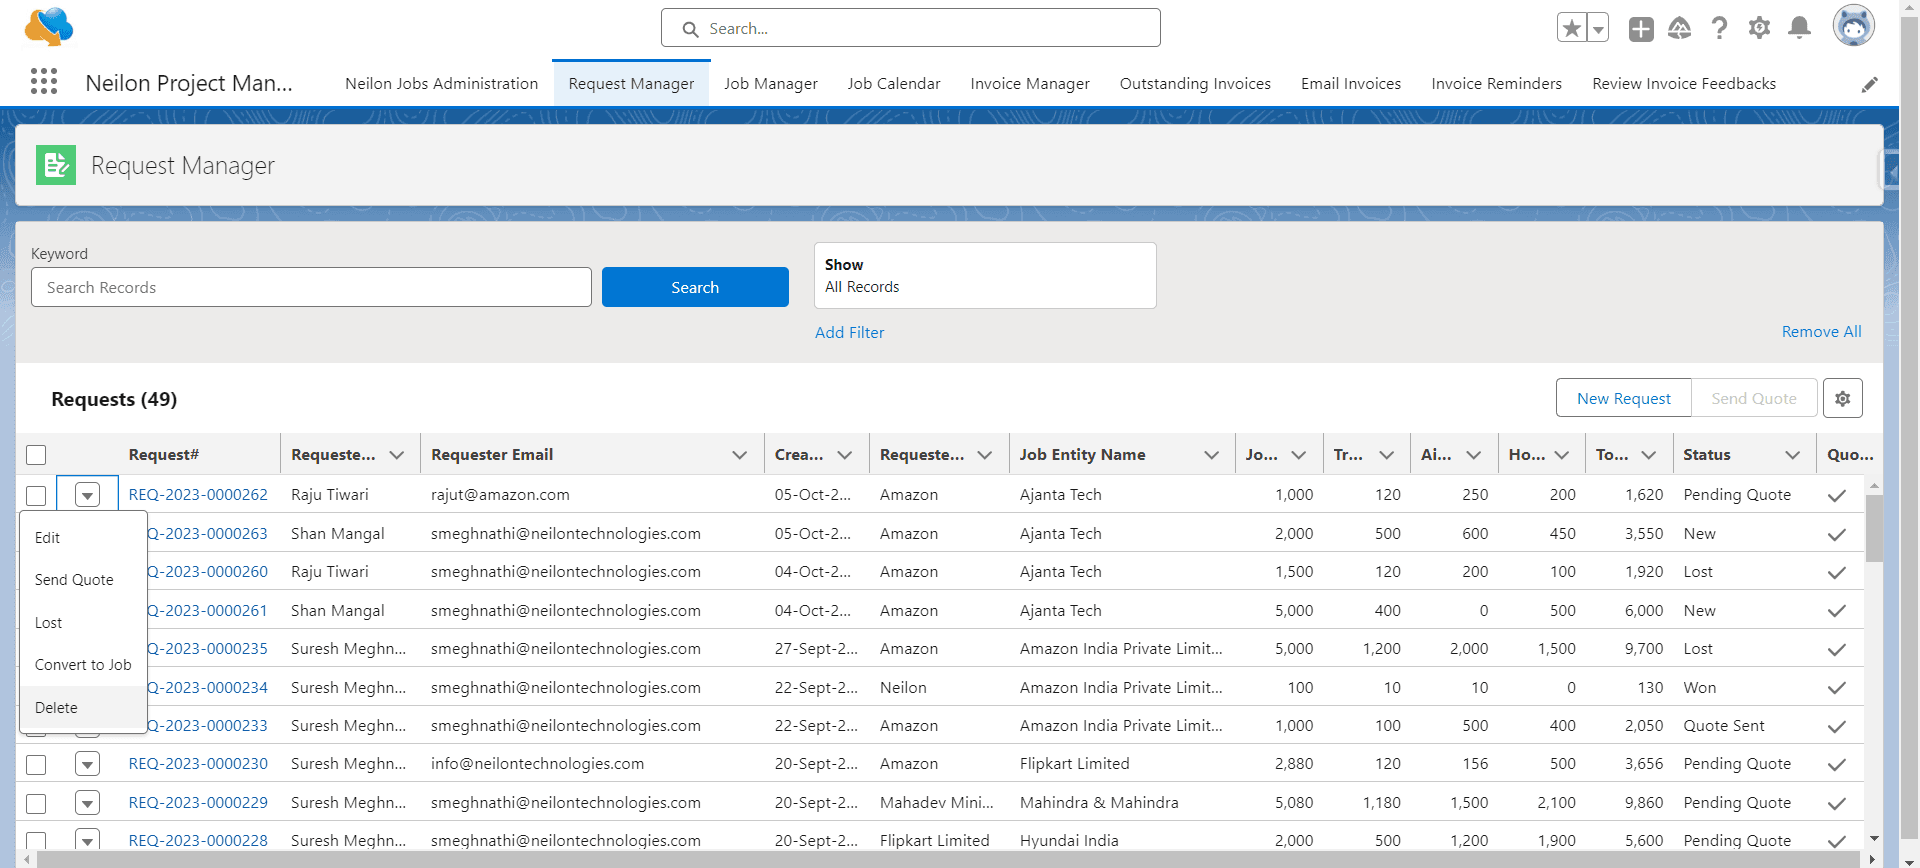Open the Email Invoices tab
This screenshot has height=868, width=1920.
coord(1350,84)
